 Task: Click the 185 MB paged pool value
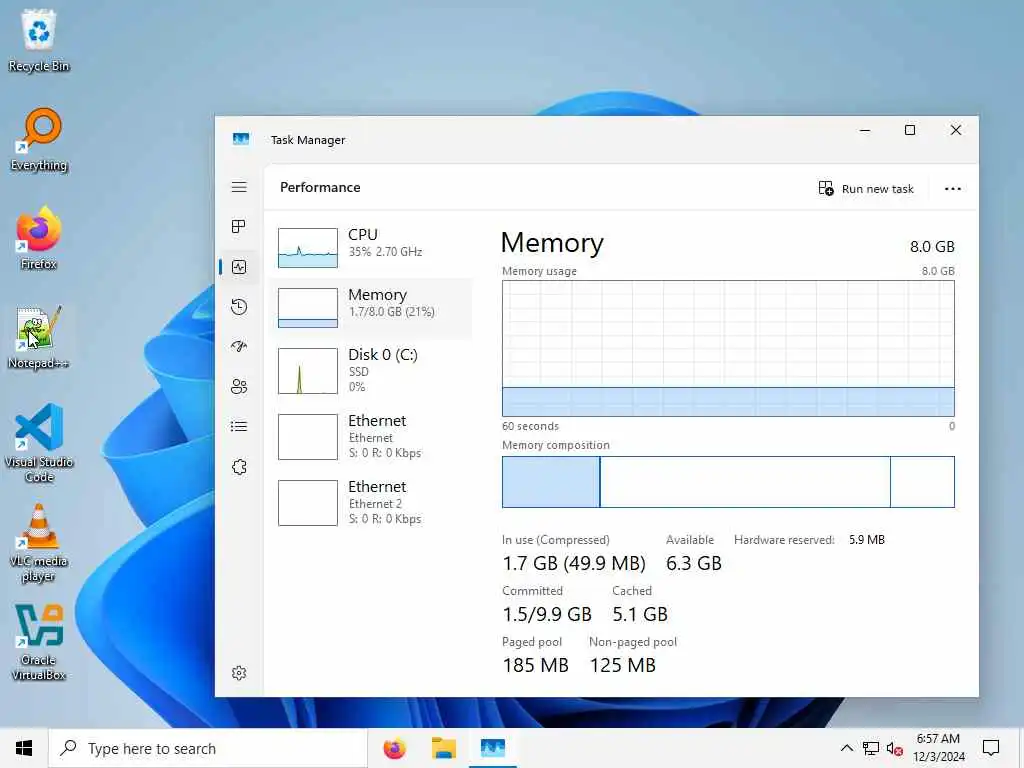[536, 665]
